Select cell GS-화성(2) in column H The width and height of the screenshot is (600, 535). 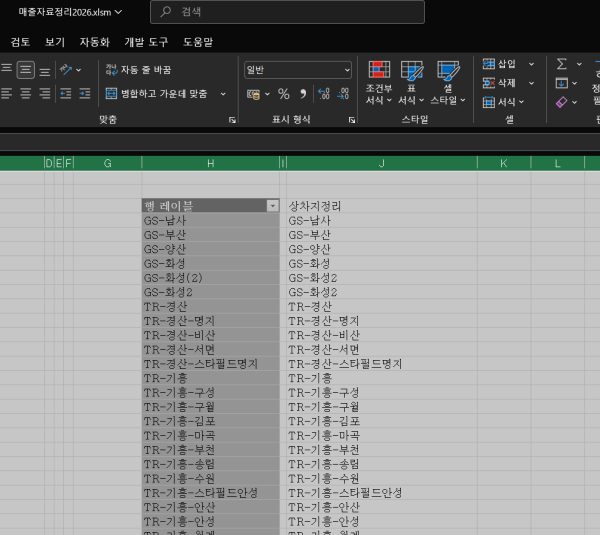click(x=210, y=278)
